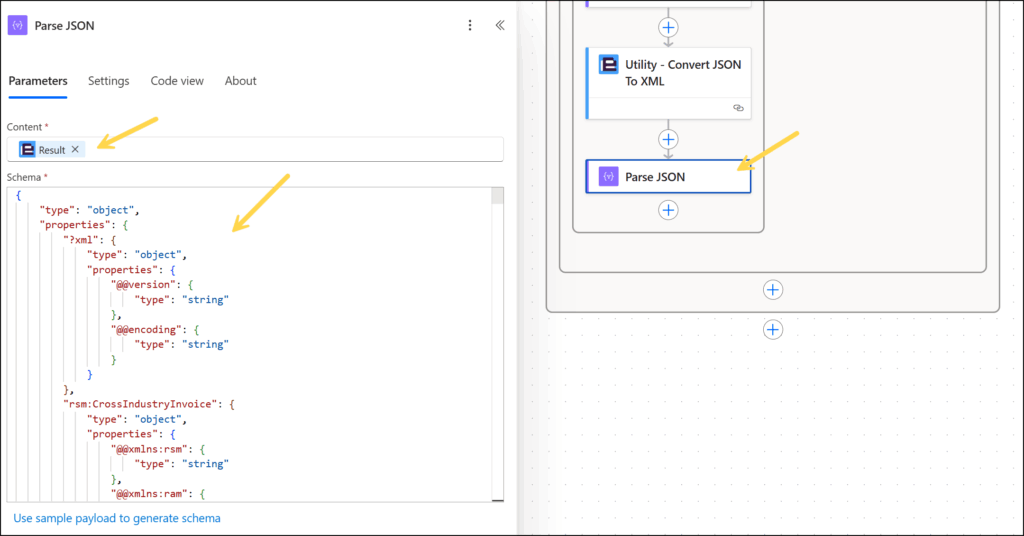Open the About tab
The width and height of the screenshot is (1024, 536).
pyautogui.click(x=240, y=81)
